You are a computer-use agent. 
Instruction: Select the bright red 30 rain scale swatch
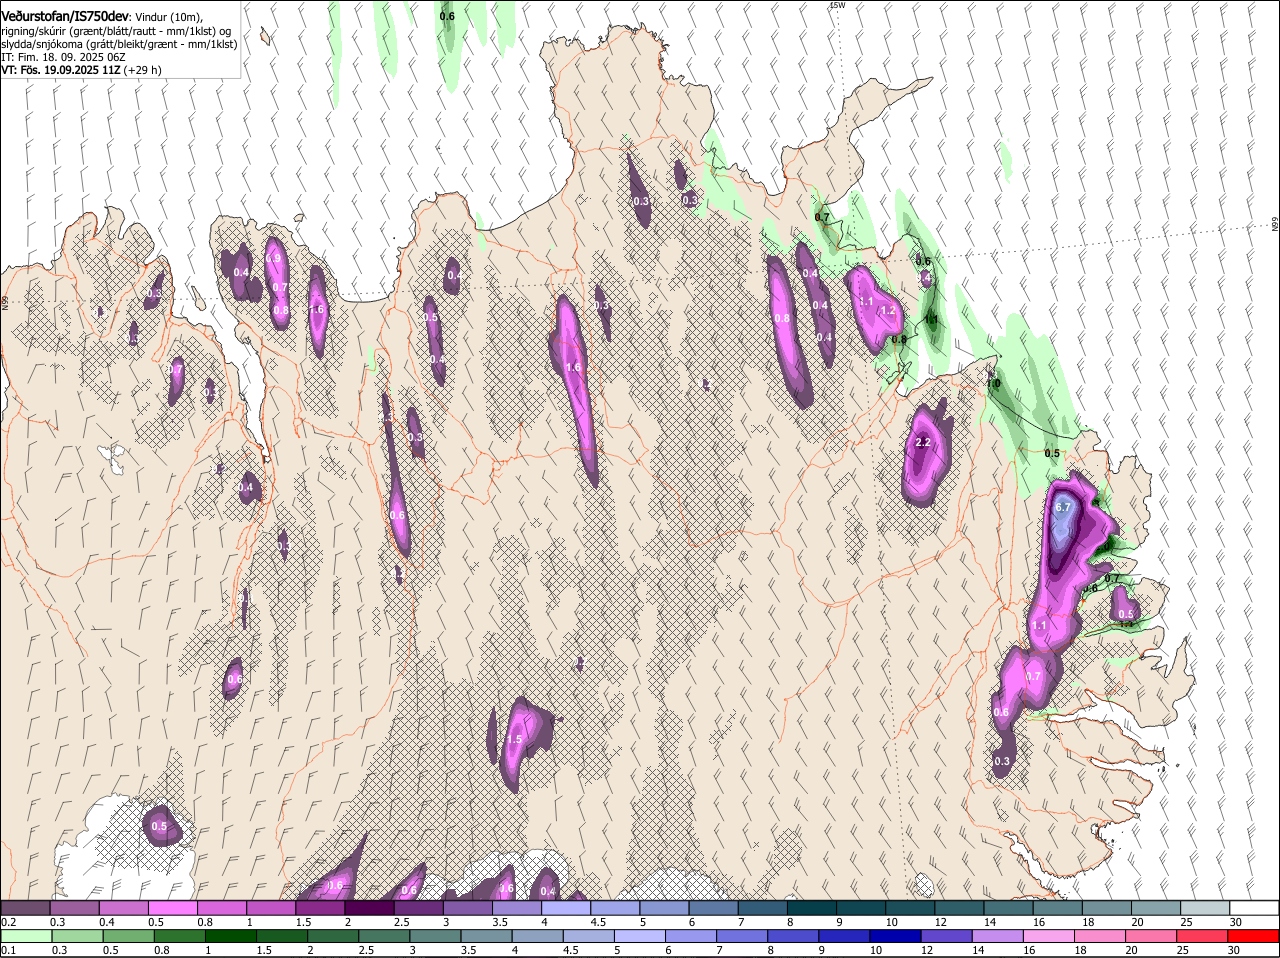click(x=1253, y=936)
